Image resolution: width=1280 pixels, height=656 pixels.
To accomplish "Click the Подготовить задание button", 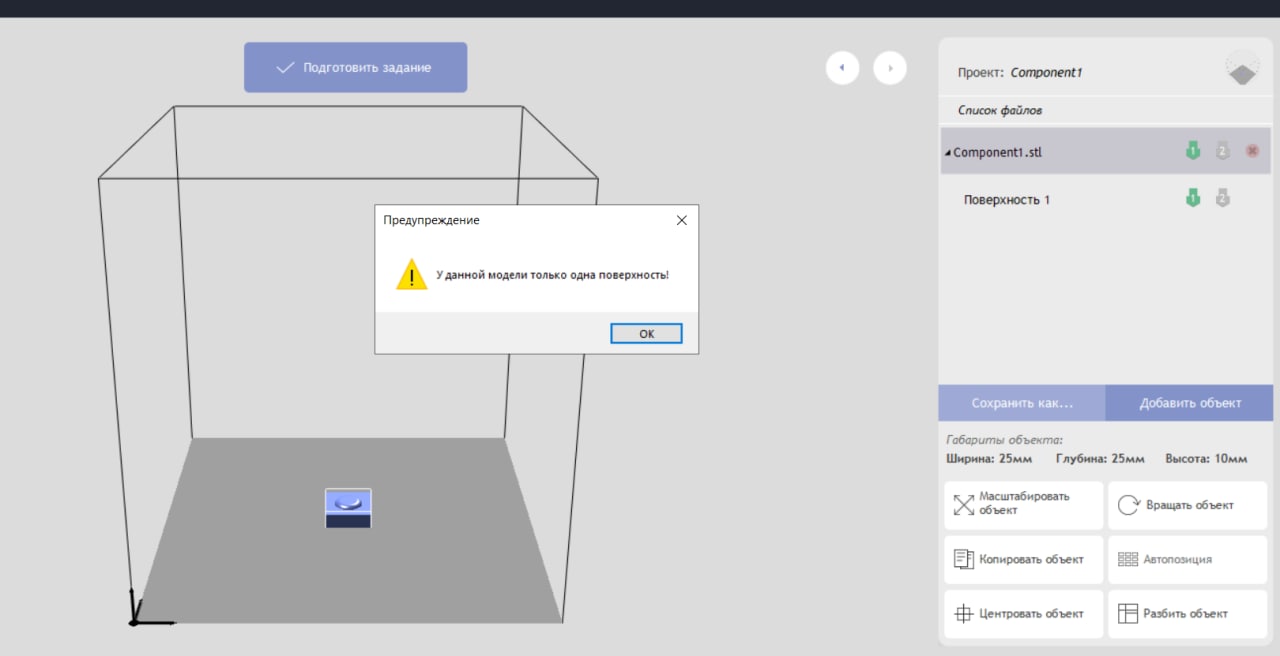I will coord(355,67).
